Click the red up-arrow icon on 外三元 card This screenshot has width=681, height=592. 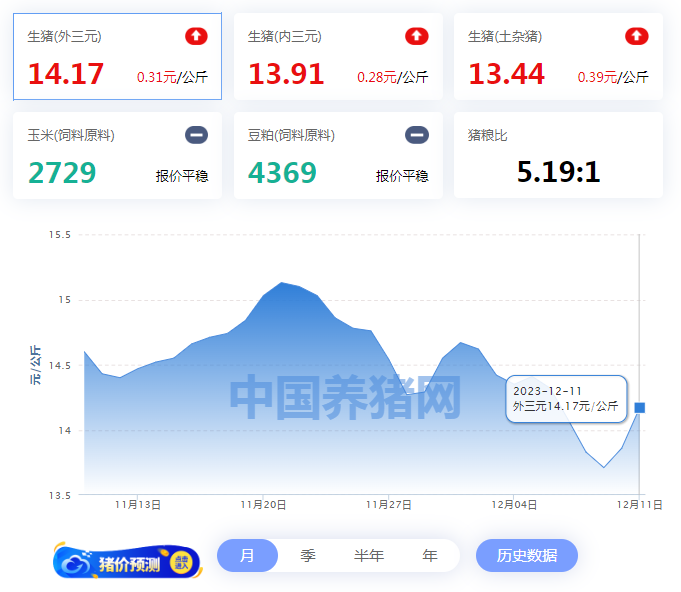click(196, 36)
